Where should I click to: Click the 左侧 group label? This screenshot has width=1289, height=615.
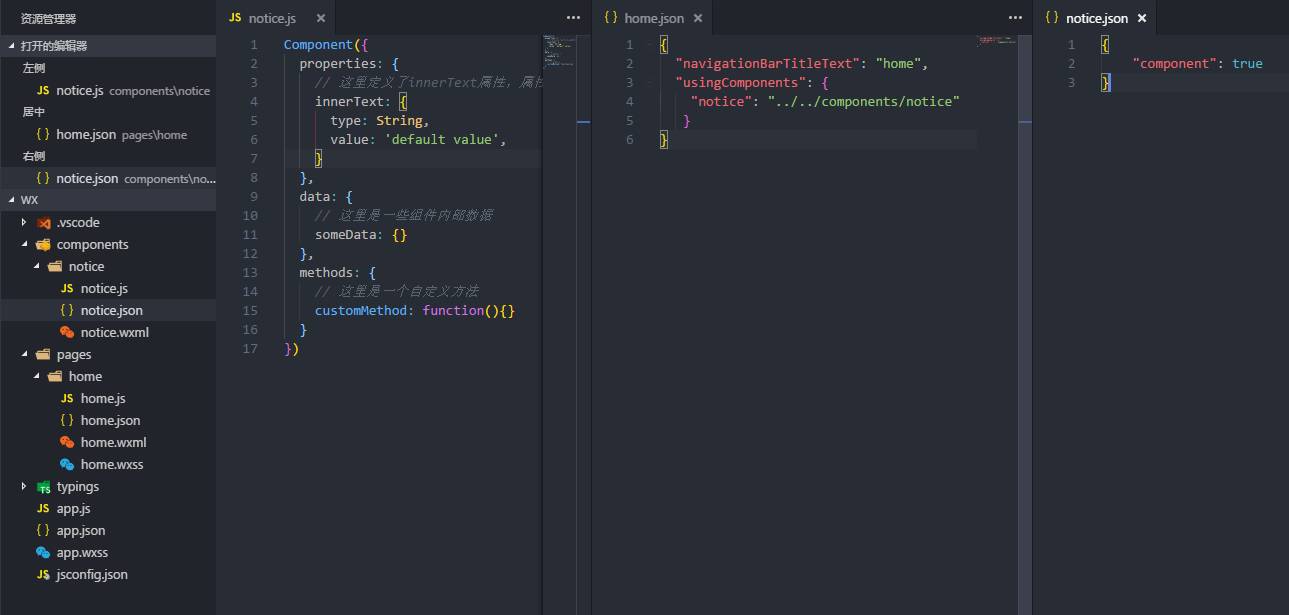point(34,68)
